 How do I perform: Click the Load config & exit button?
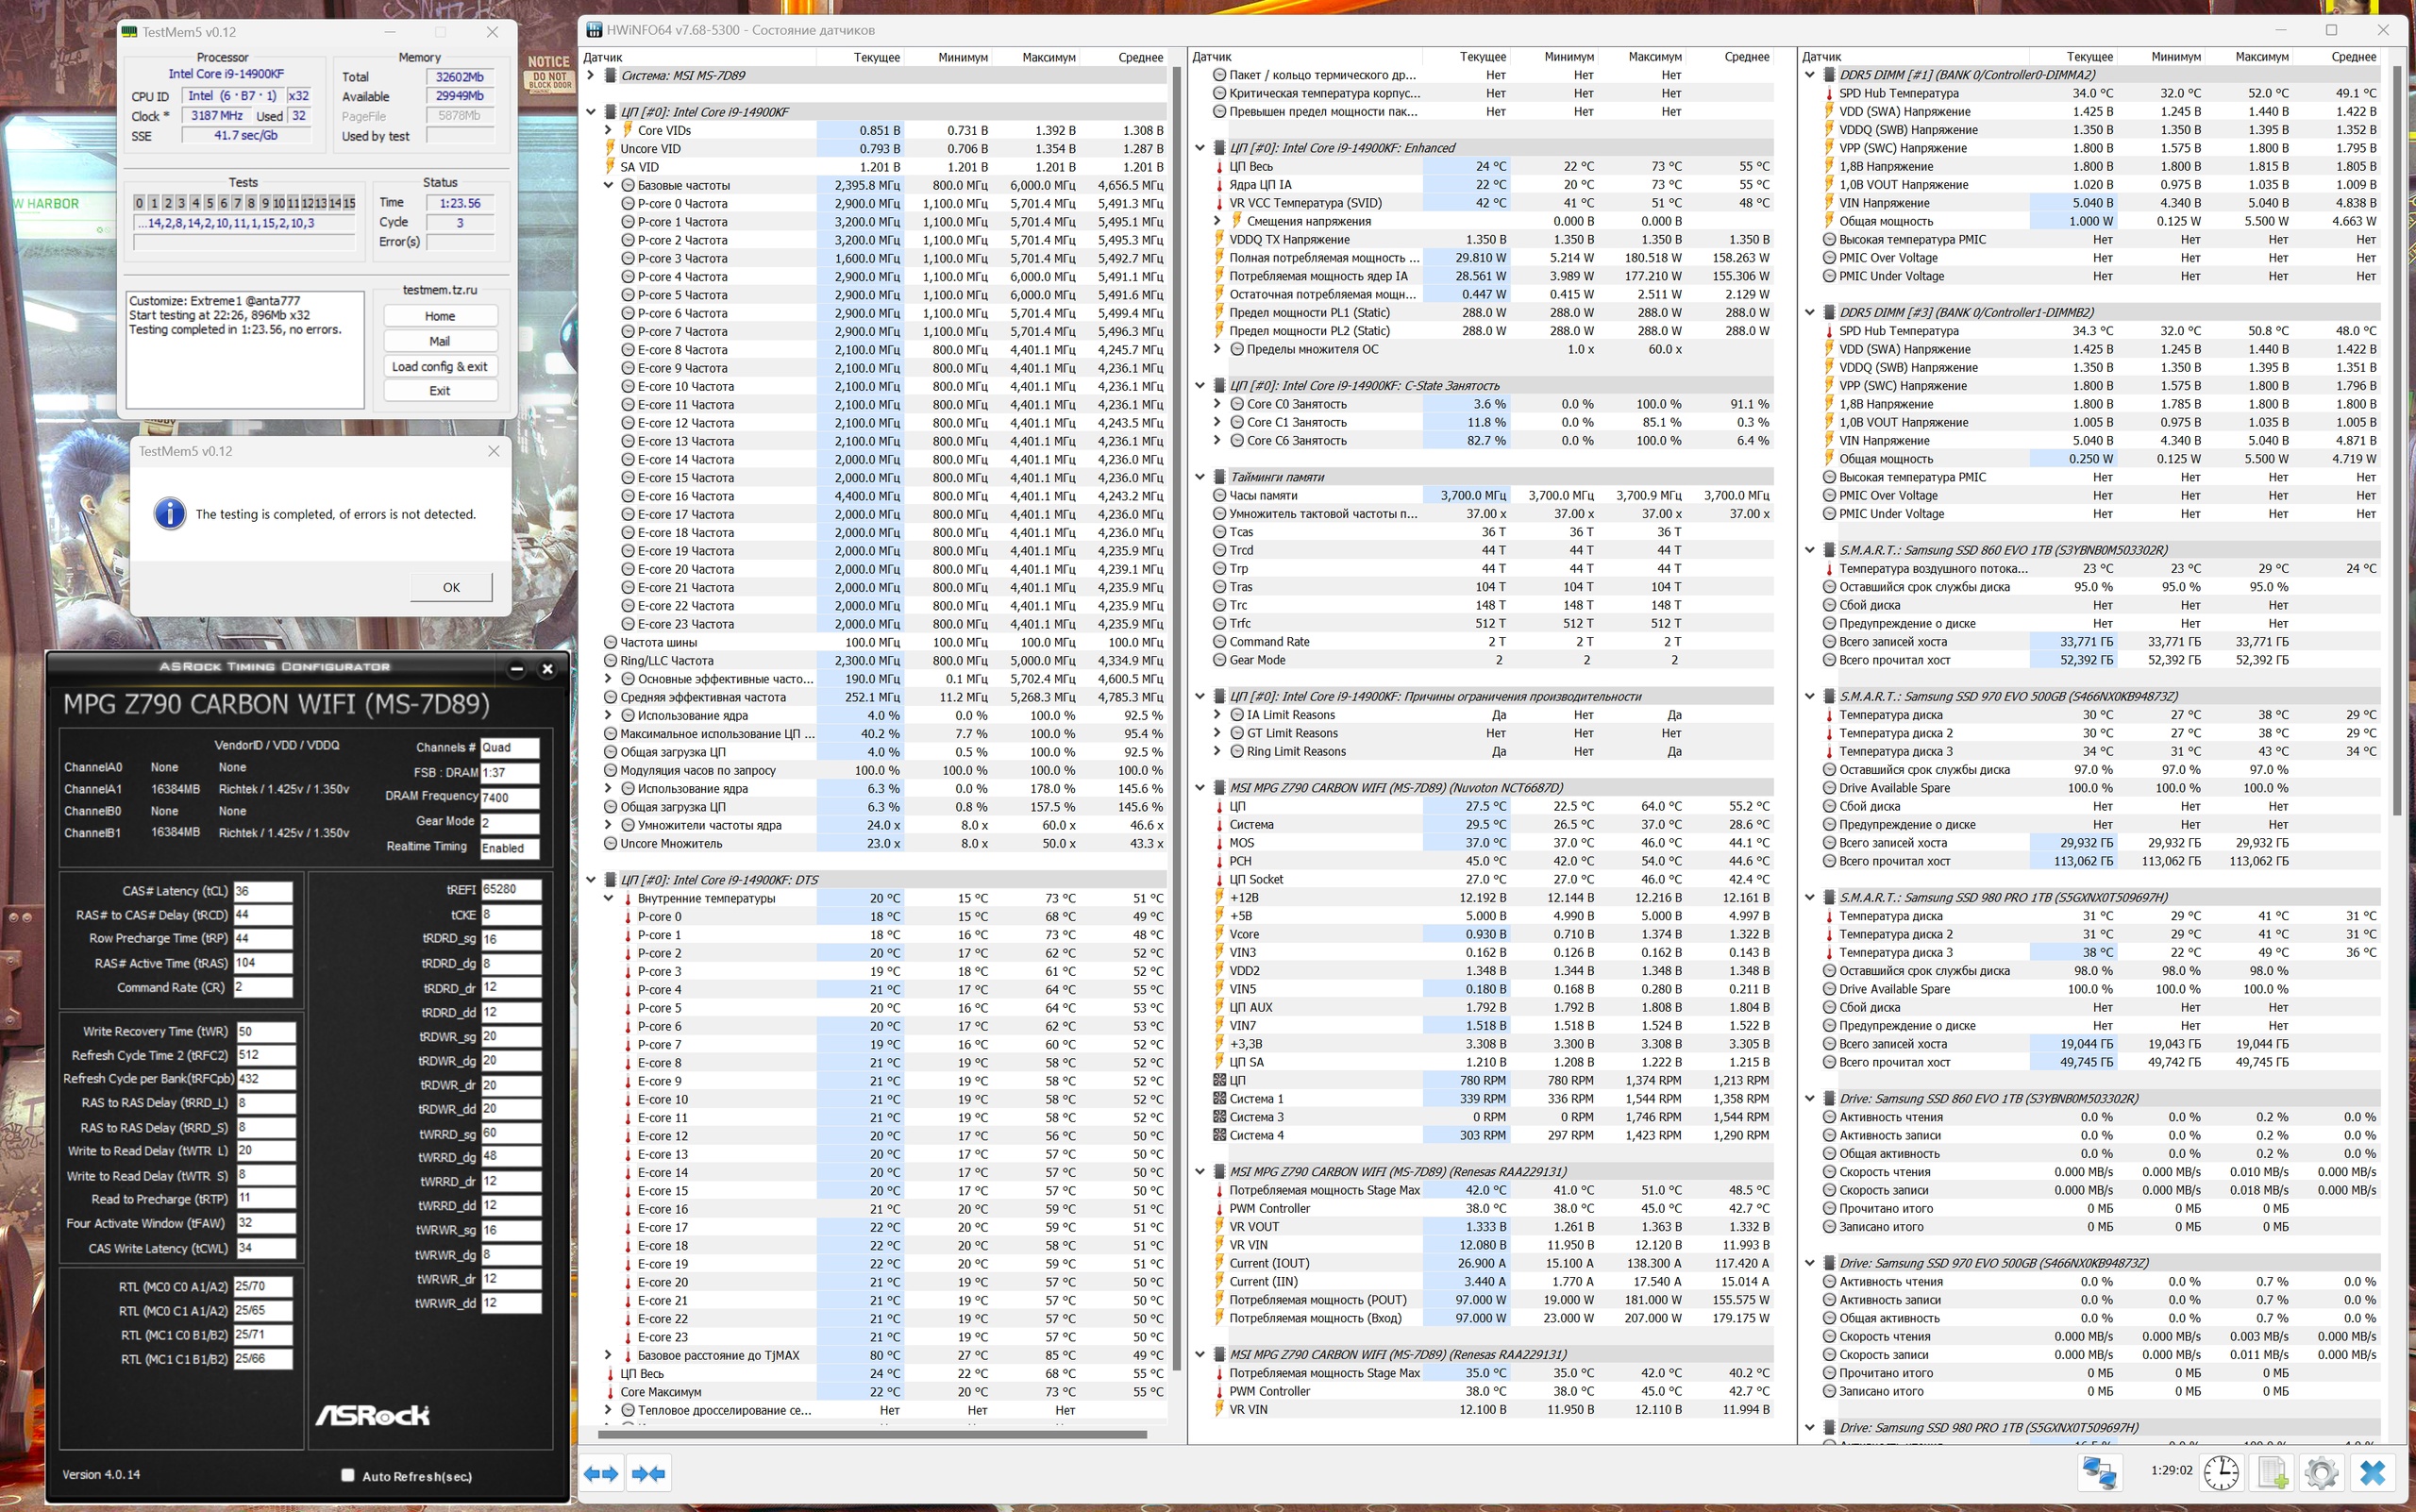(x=439, y=366)
